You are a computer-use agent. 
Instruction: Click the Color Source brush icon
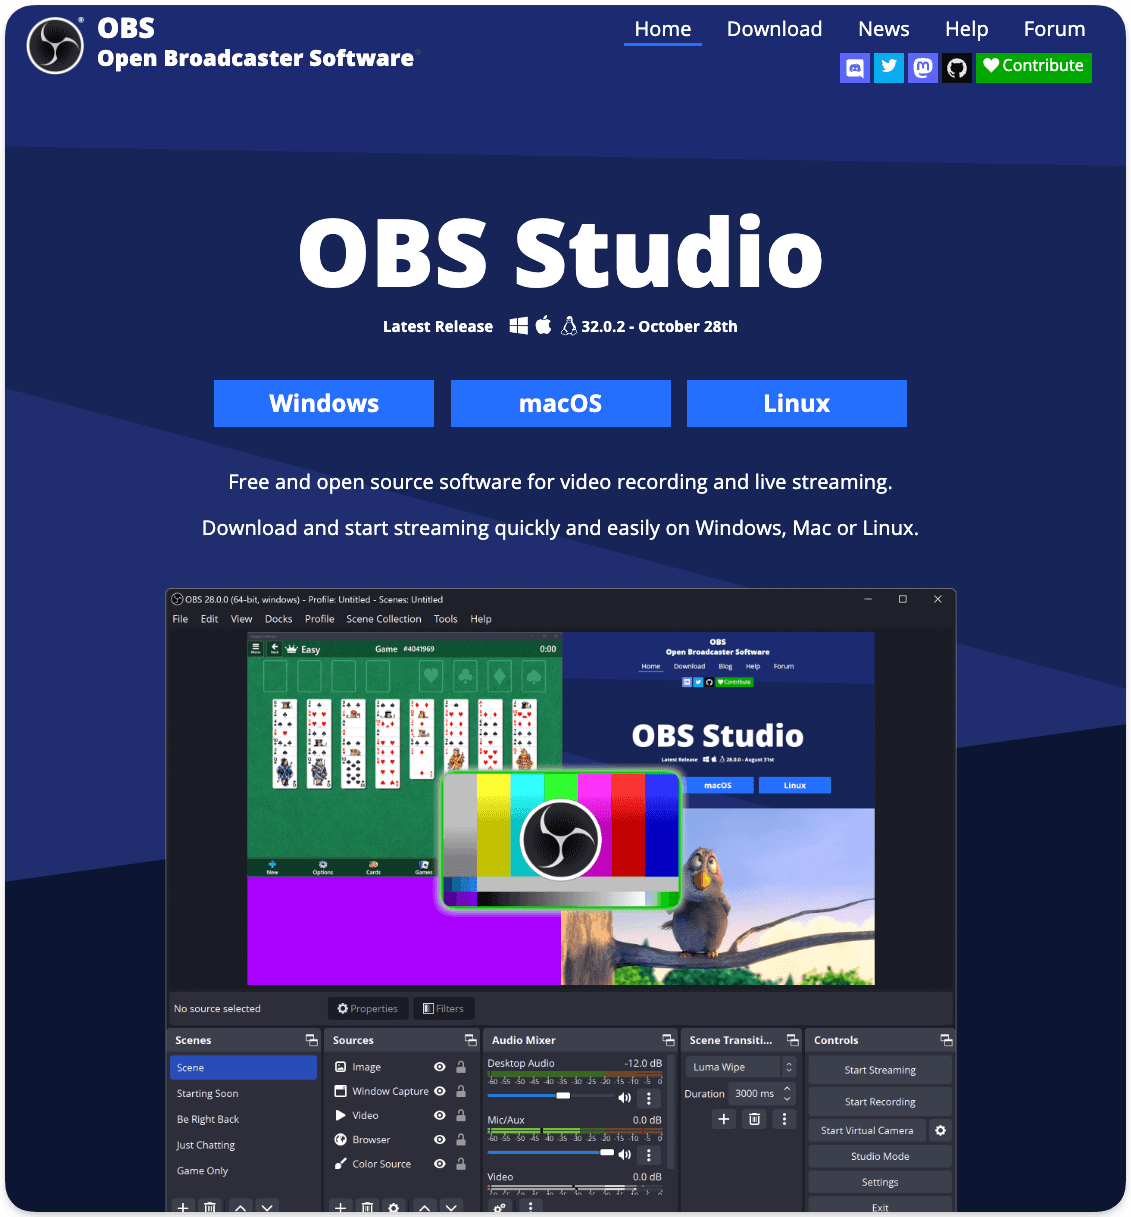(x=340, y=1163)
